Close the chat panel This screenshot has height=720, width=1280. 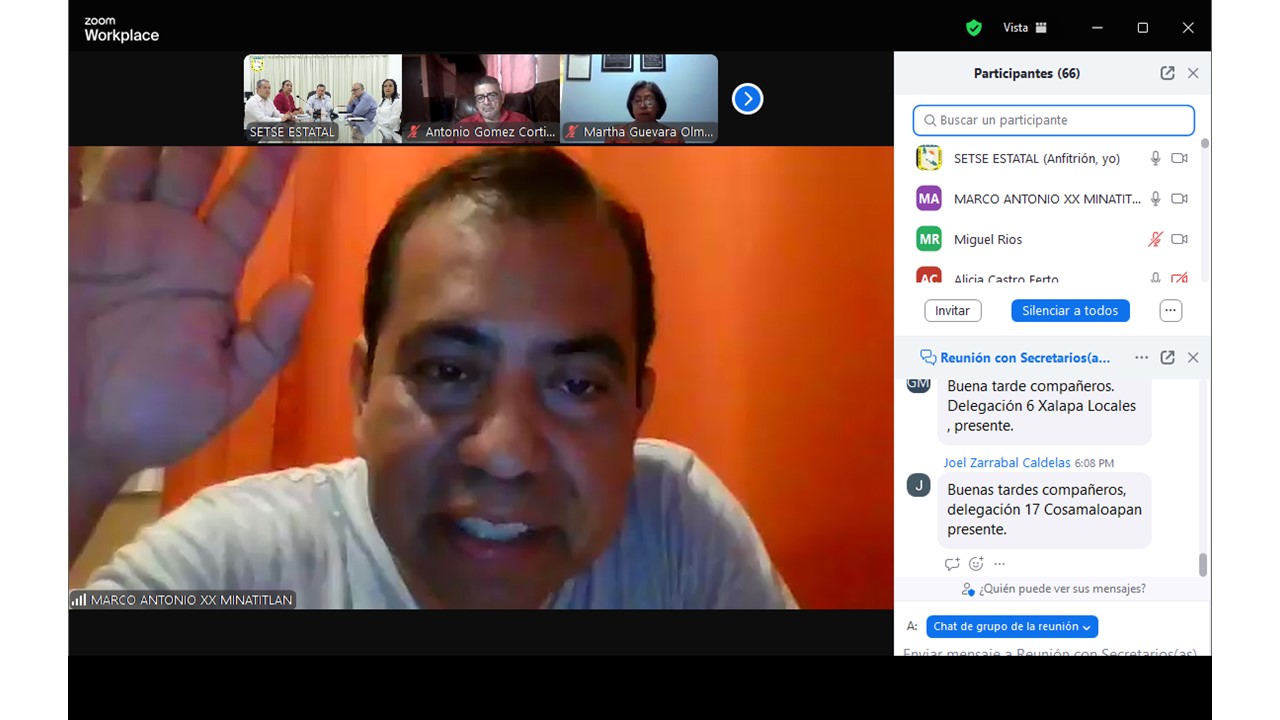1193,357
